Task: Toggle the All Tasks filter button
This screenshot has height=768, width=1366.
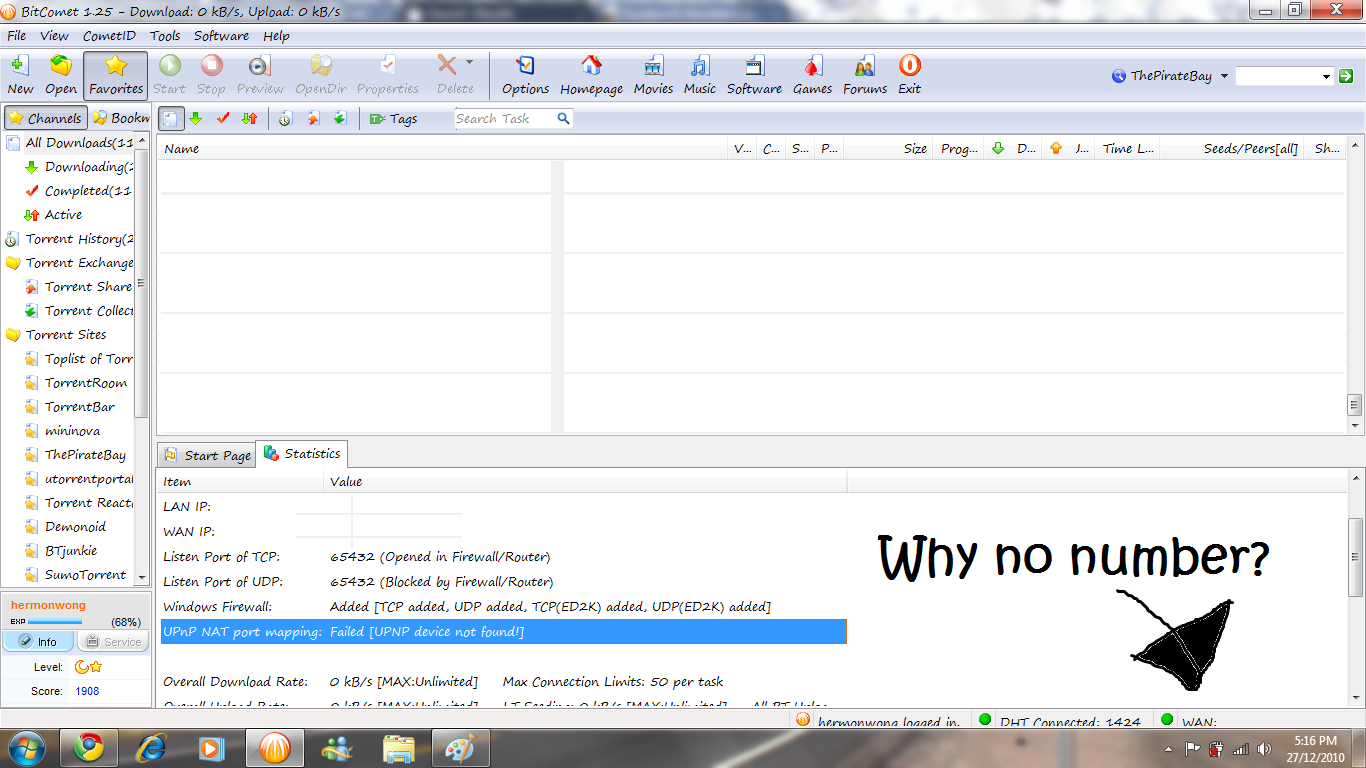Action: point(171,118)
